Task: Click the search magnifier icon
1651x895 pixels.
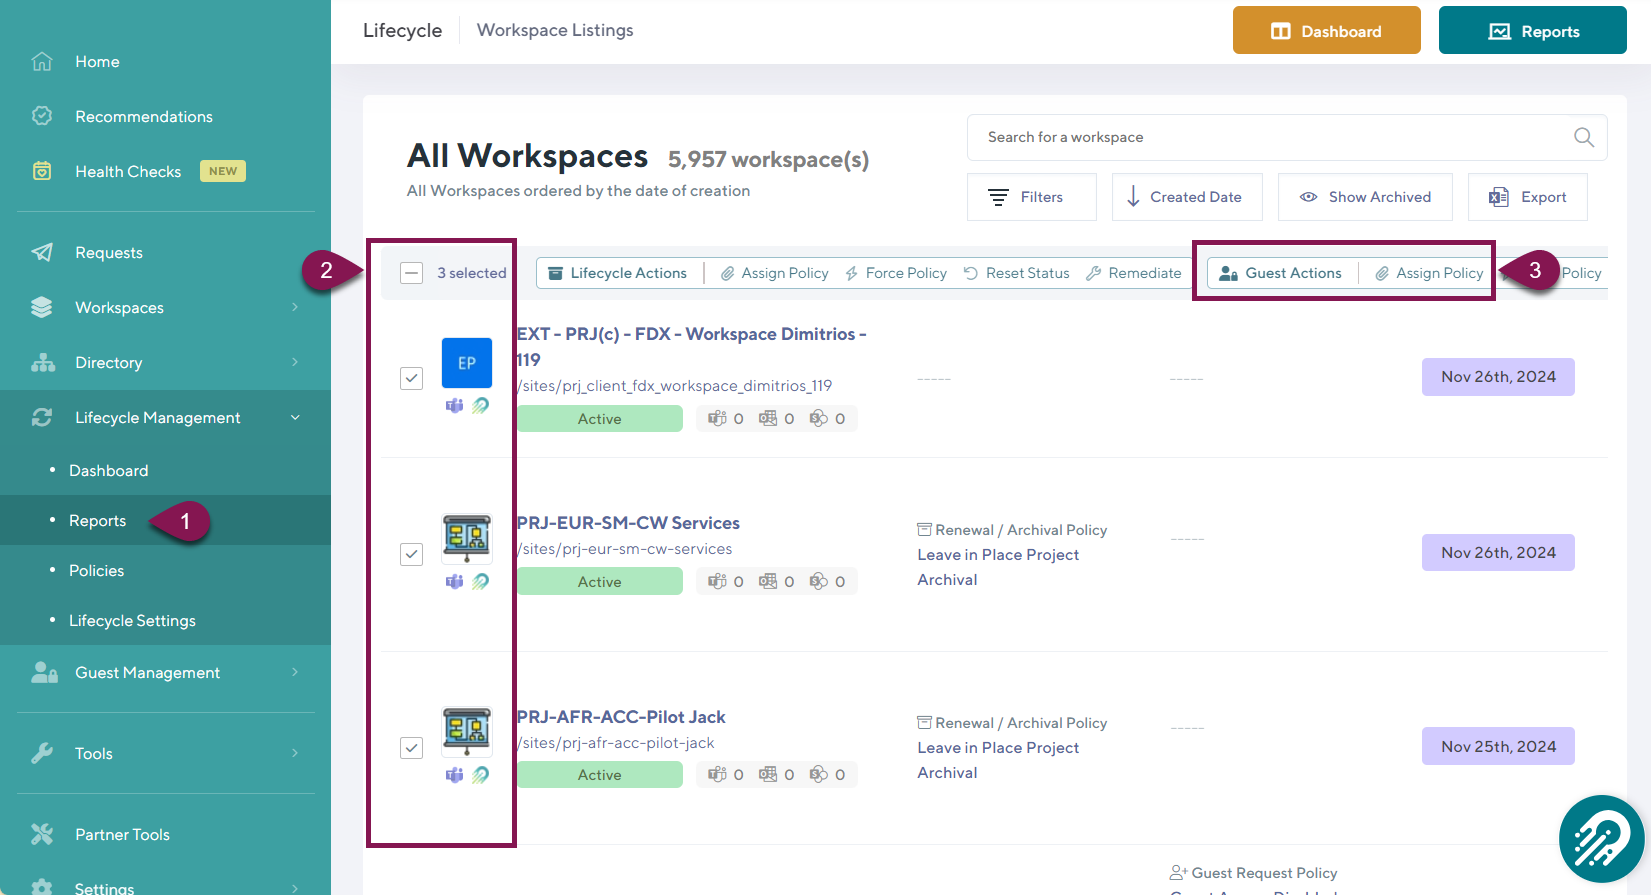Action: click(x=1583, y=137)
